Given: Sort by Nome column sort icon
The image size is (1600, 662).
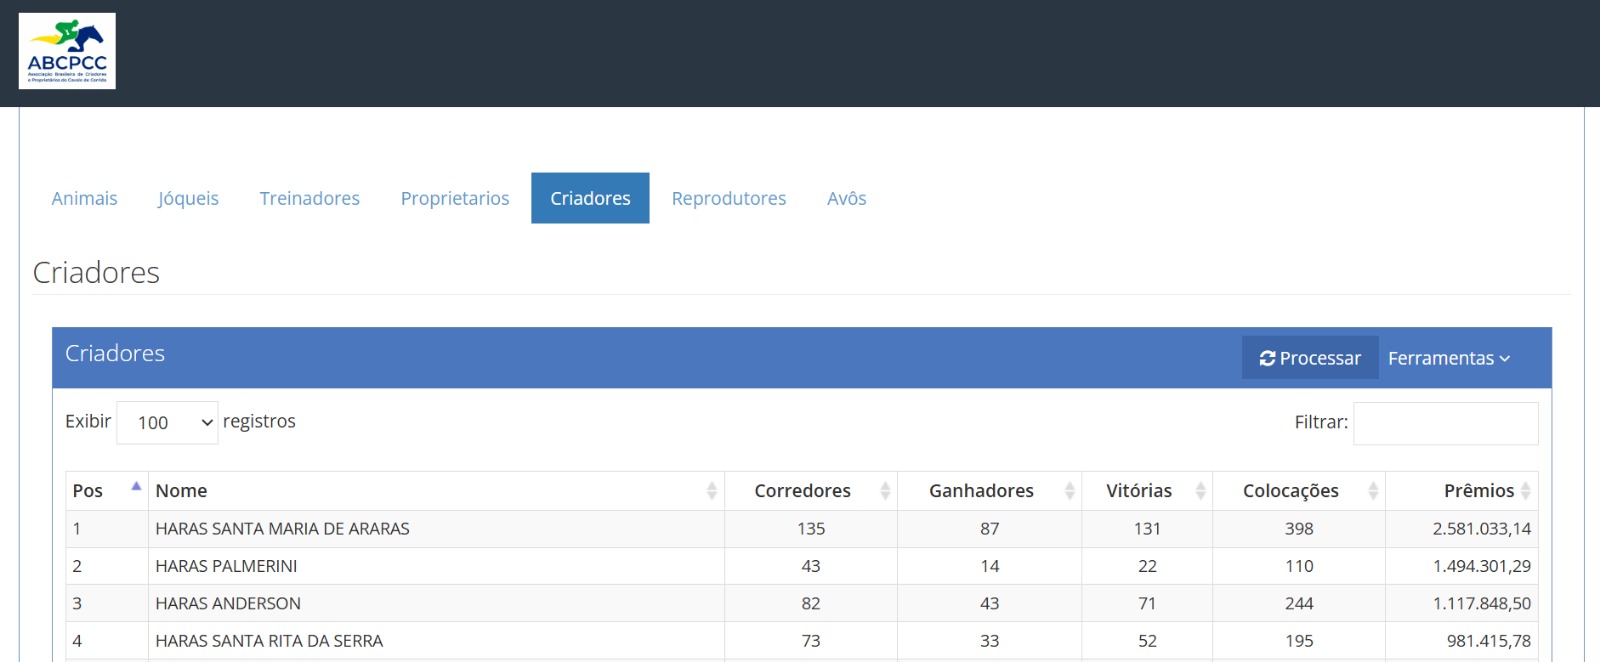Looking at the screenshot, I should pos(711,491).
